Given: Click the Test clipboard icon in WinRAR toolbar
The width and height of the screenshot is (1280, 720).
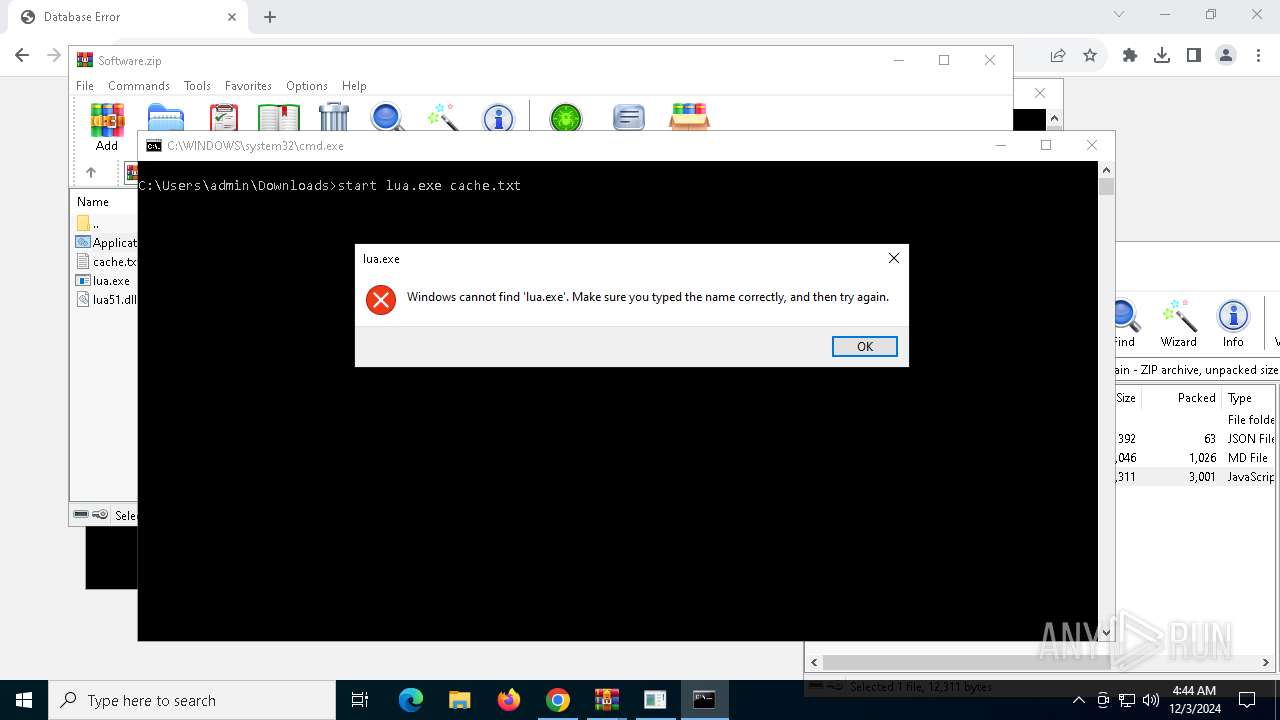Looking at the screenshot, I should [x=224, y=118].
